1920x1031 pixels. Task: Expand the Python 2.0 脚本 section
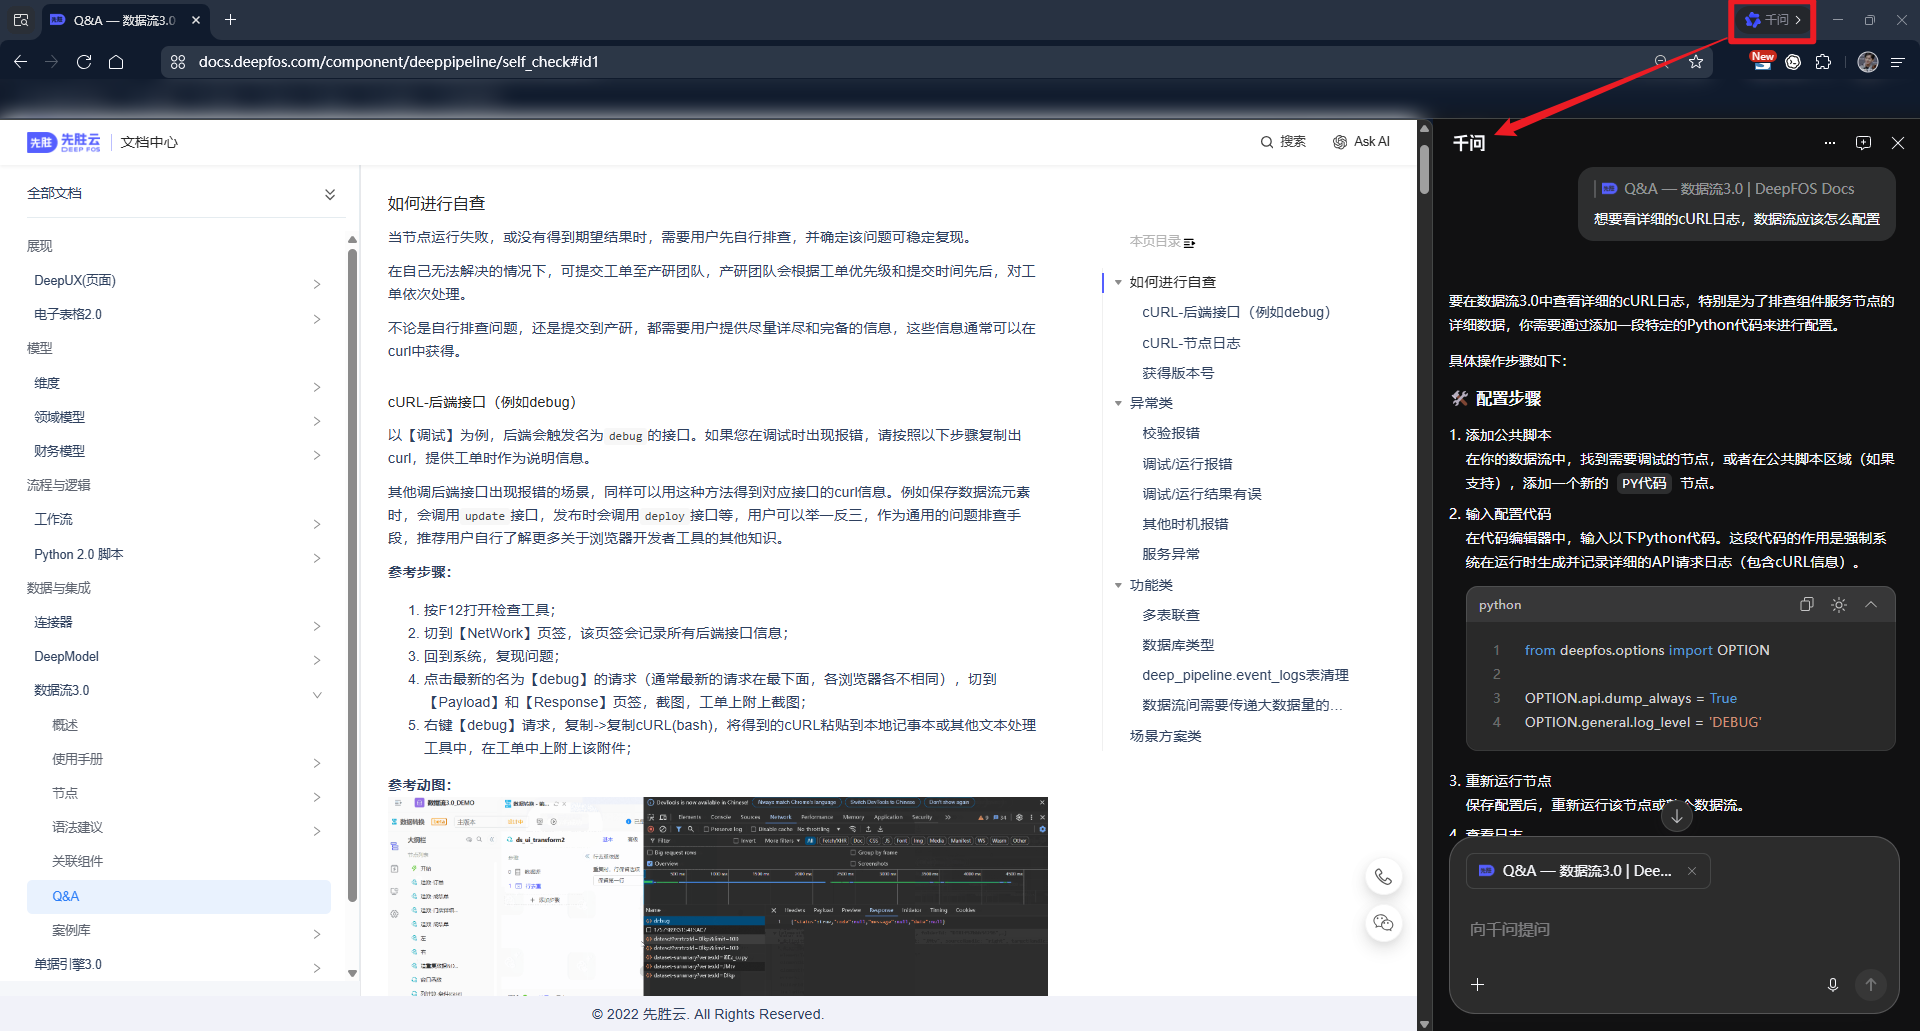click(316, 558)
